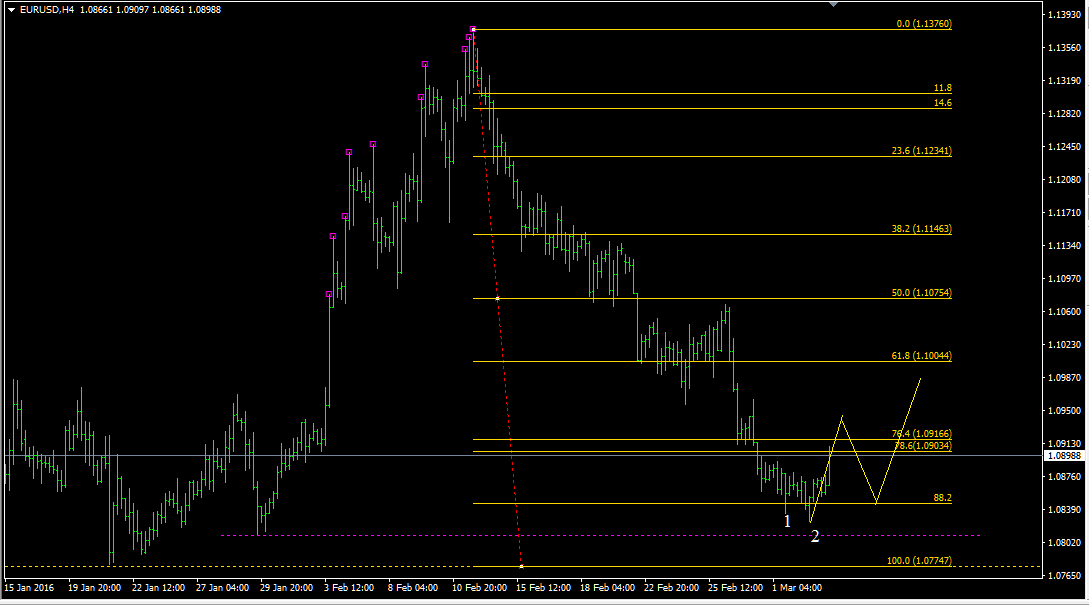Click price axis value 1.09870

tap(1064, 377)
